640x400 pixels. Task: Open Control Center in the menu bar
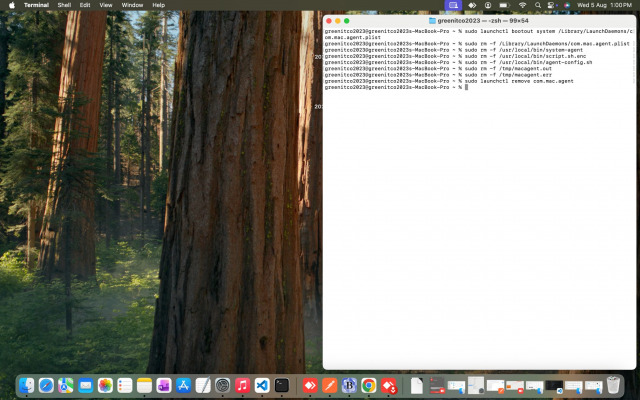552,5
